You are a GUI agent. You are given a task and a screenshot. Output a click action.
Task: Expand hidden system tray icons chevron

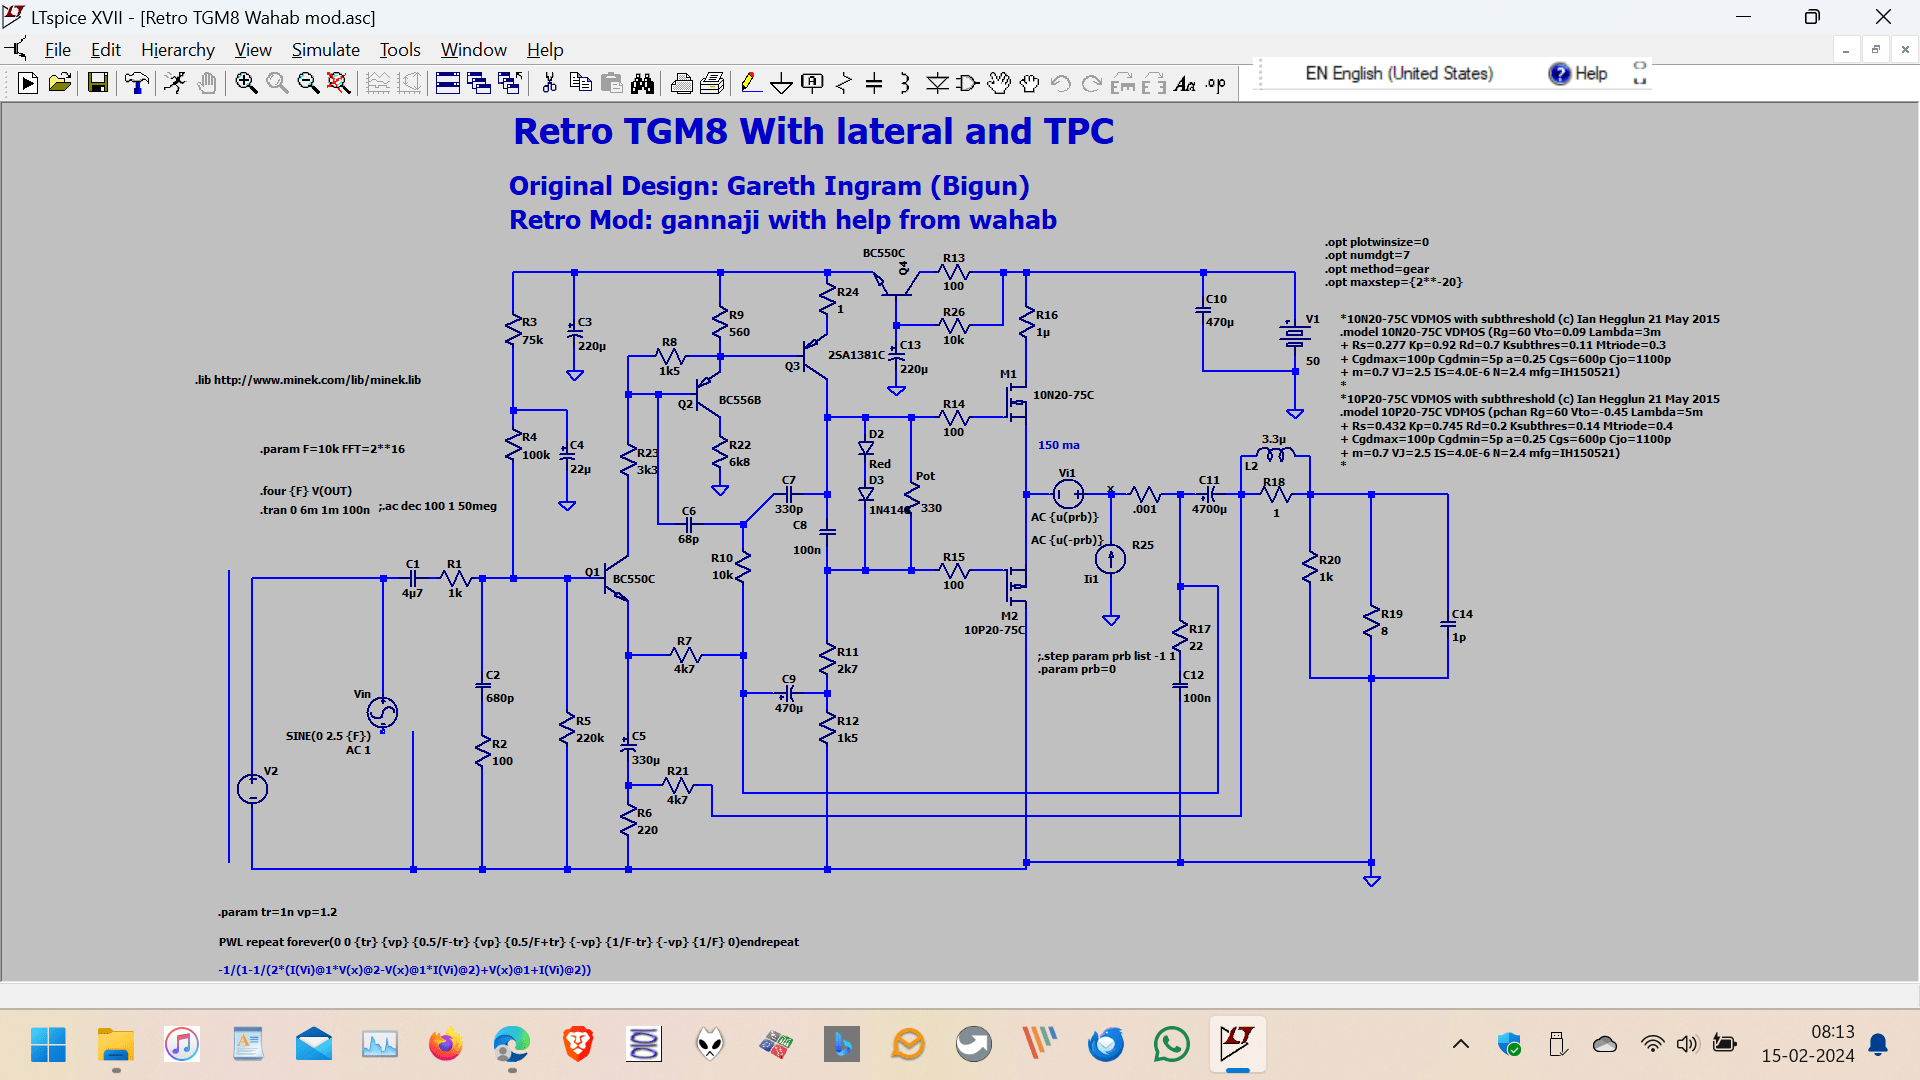pos(1461,1045)
